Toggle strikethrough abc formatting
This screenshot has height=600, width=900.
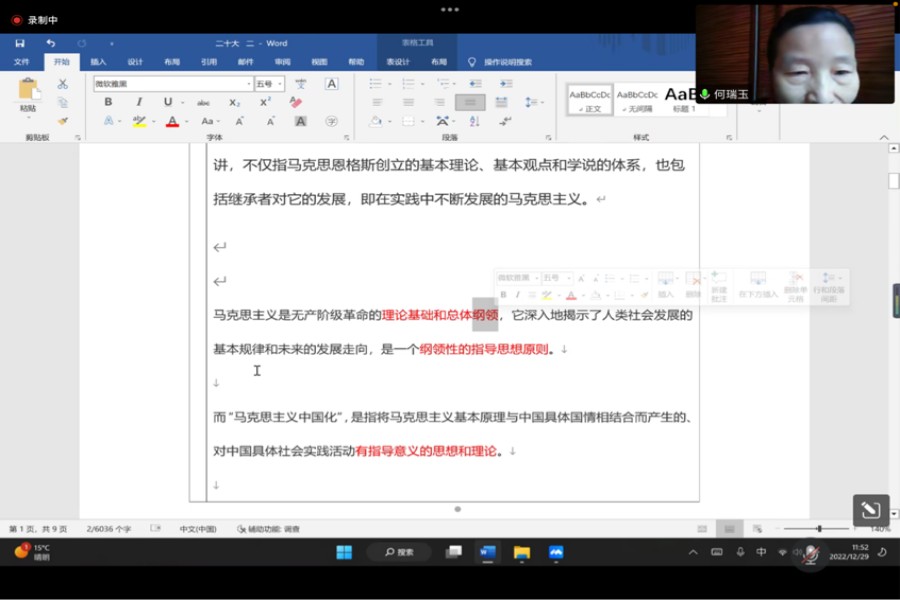pyautogui.click(x=203, y=102)
